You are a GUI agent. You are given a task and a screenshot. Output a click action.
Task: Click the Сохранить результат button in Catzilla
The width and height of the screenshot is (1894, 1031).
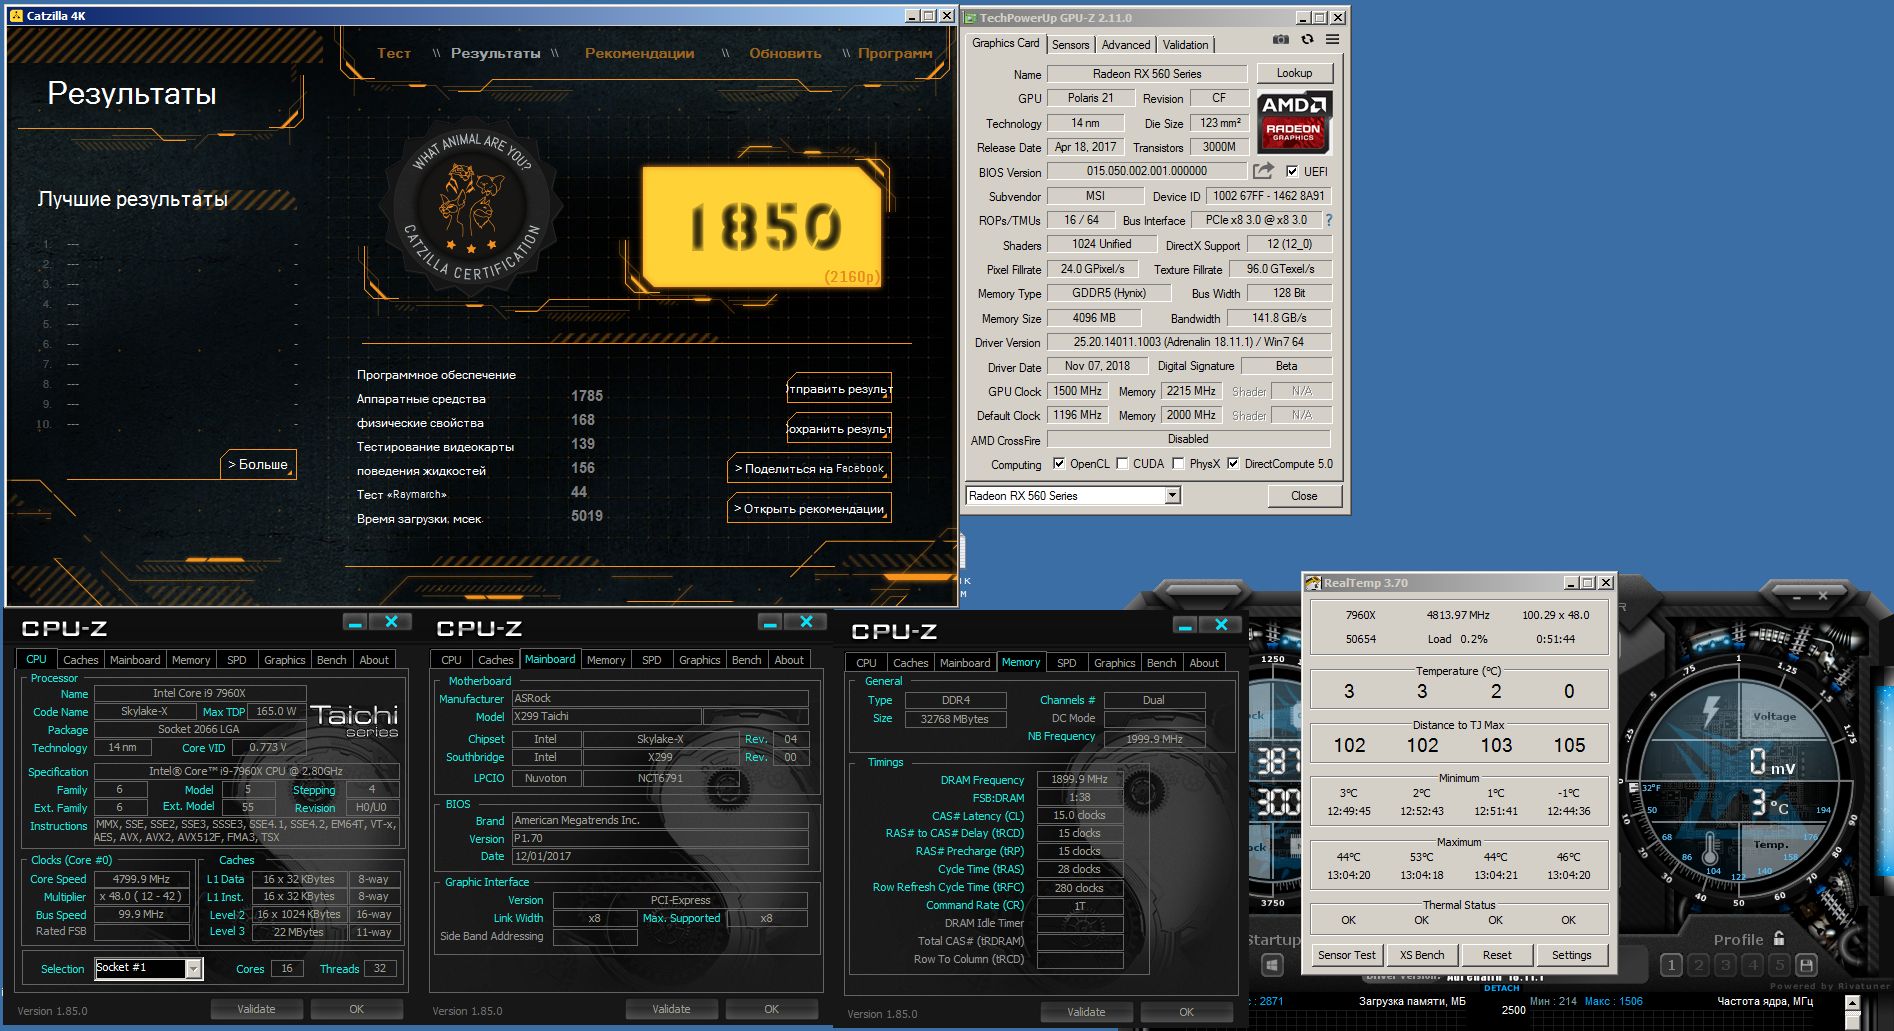839,428
